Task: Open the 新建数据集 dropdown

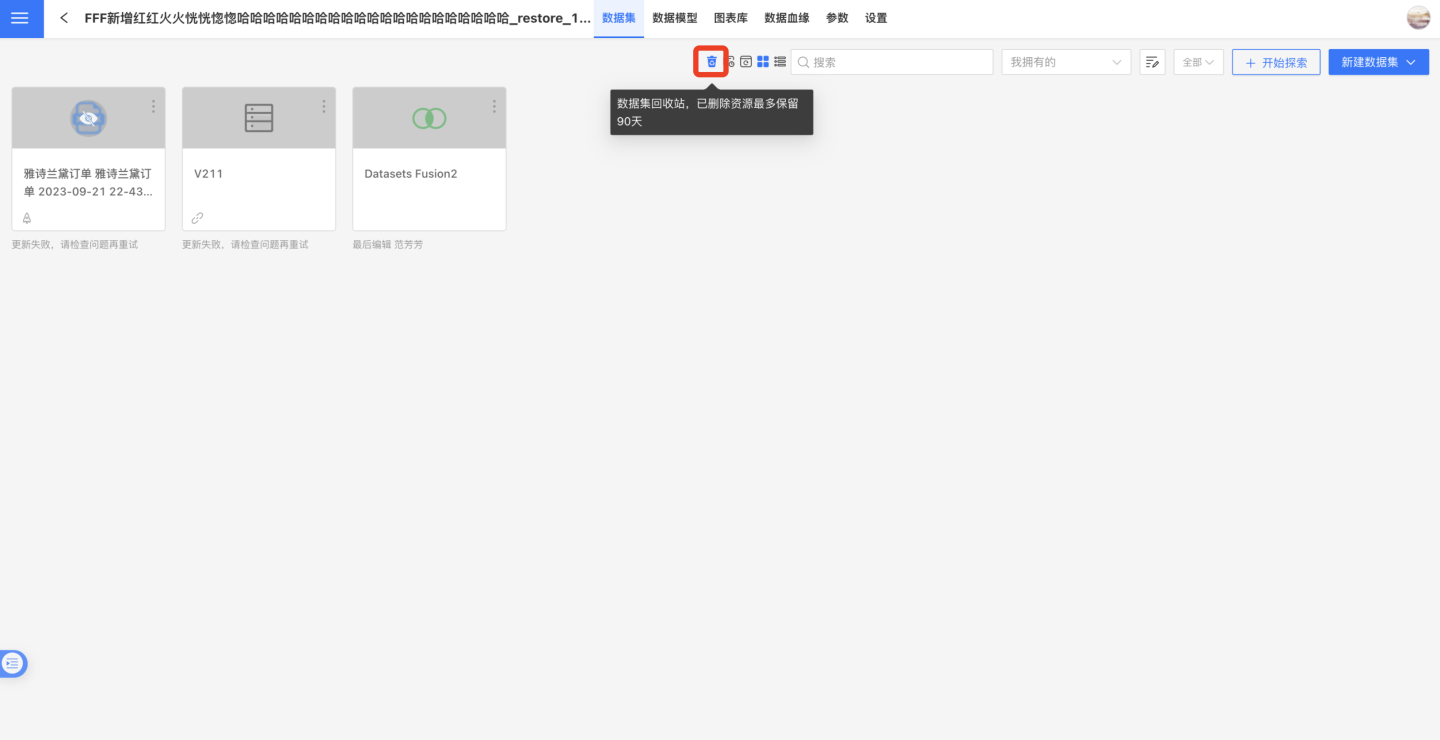Action: point(1378,62)
